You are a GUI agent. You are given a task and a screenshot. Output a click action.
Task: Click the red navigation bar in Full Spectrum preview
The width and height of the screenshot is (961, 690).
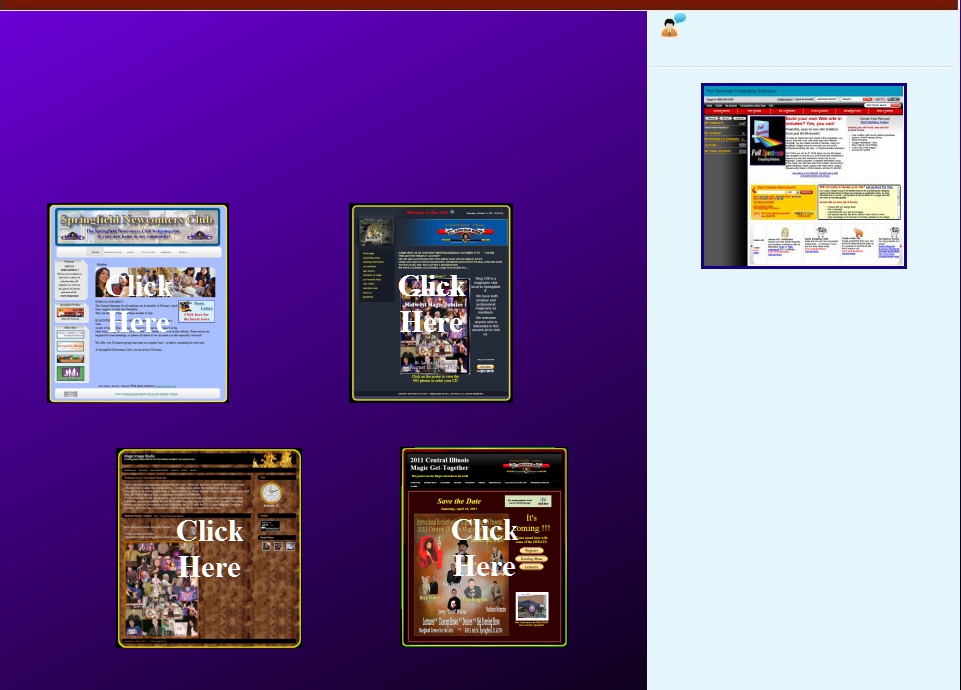coord(803,111)
